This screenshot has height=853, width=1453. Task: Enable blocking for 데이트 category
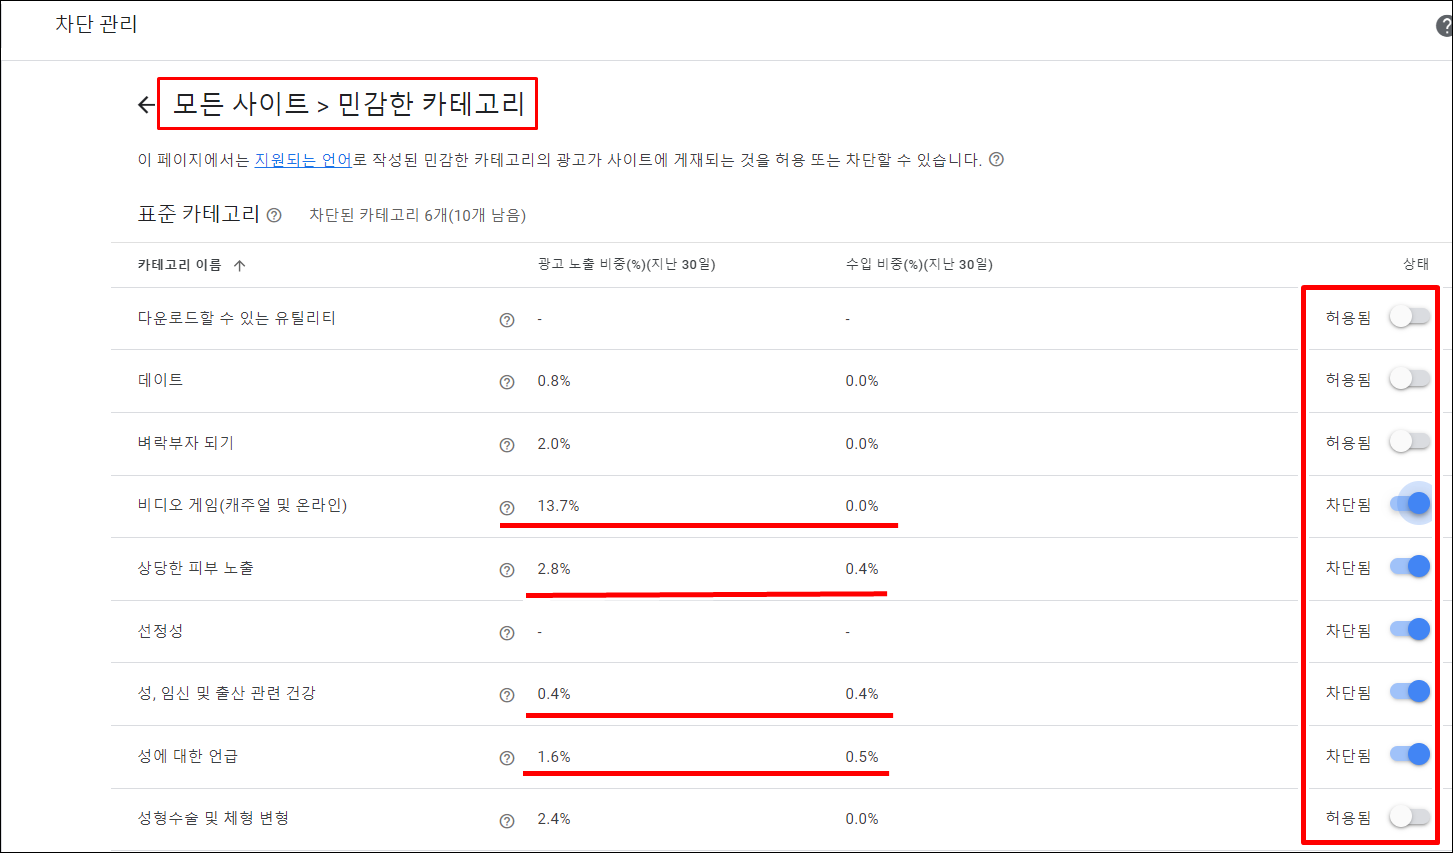pyautogui.click(x=1410, y=380)
